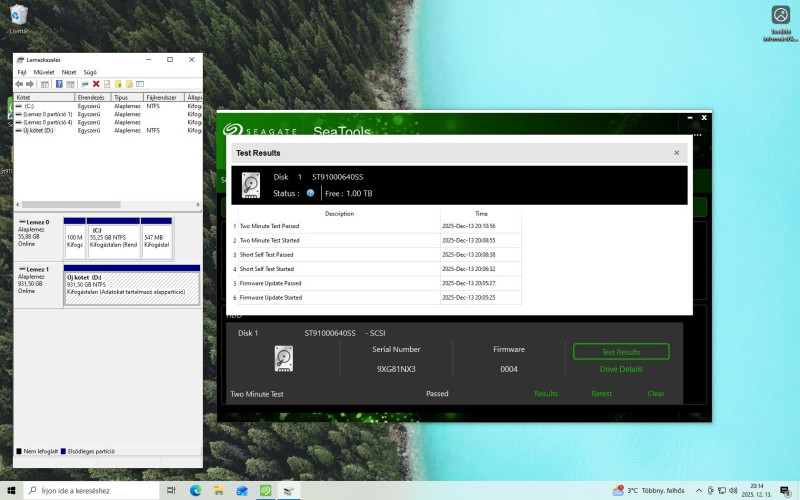
Task: Click the hard disk icon in Test Results header
Action: pyautogui.click(x=251, y=185)
